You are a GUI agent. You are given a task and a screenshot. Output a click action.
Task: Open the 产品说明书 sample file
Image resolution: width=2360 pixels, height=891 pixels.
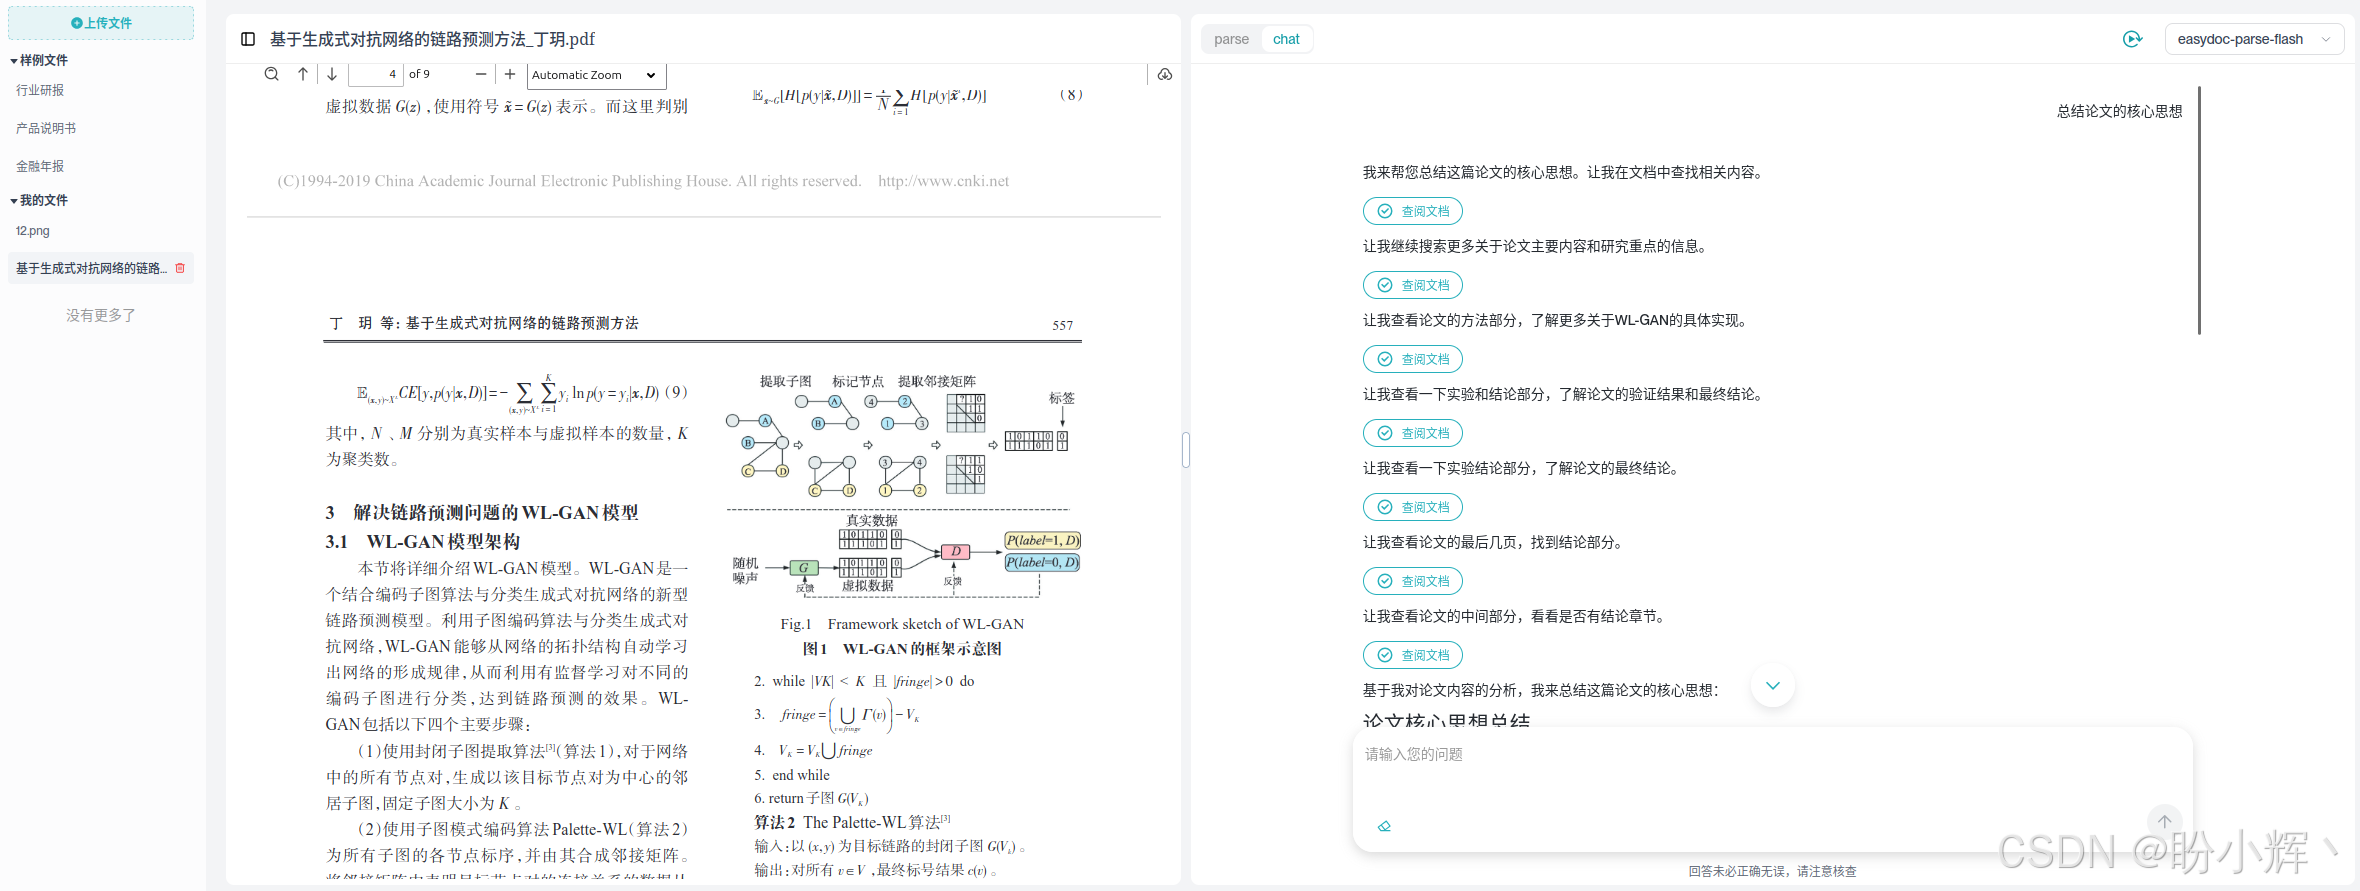tap(46, 128)
